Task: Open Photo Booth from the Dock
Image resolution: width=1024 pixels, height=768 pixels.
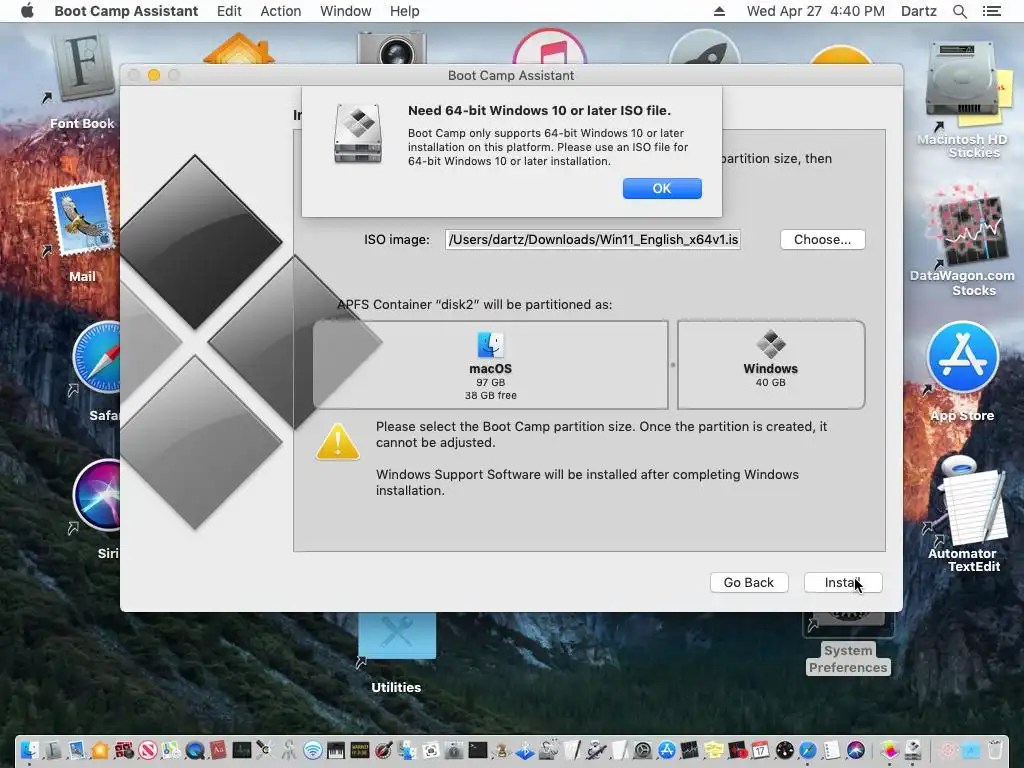Action: coord(124,751)
